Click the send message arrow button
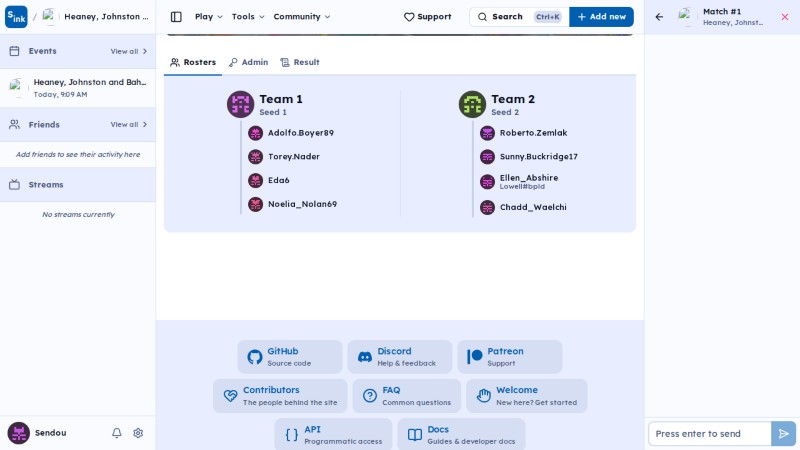 click(783, 434)
